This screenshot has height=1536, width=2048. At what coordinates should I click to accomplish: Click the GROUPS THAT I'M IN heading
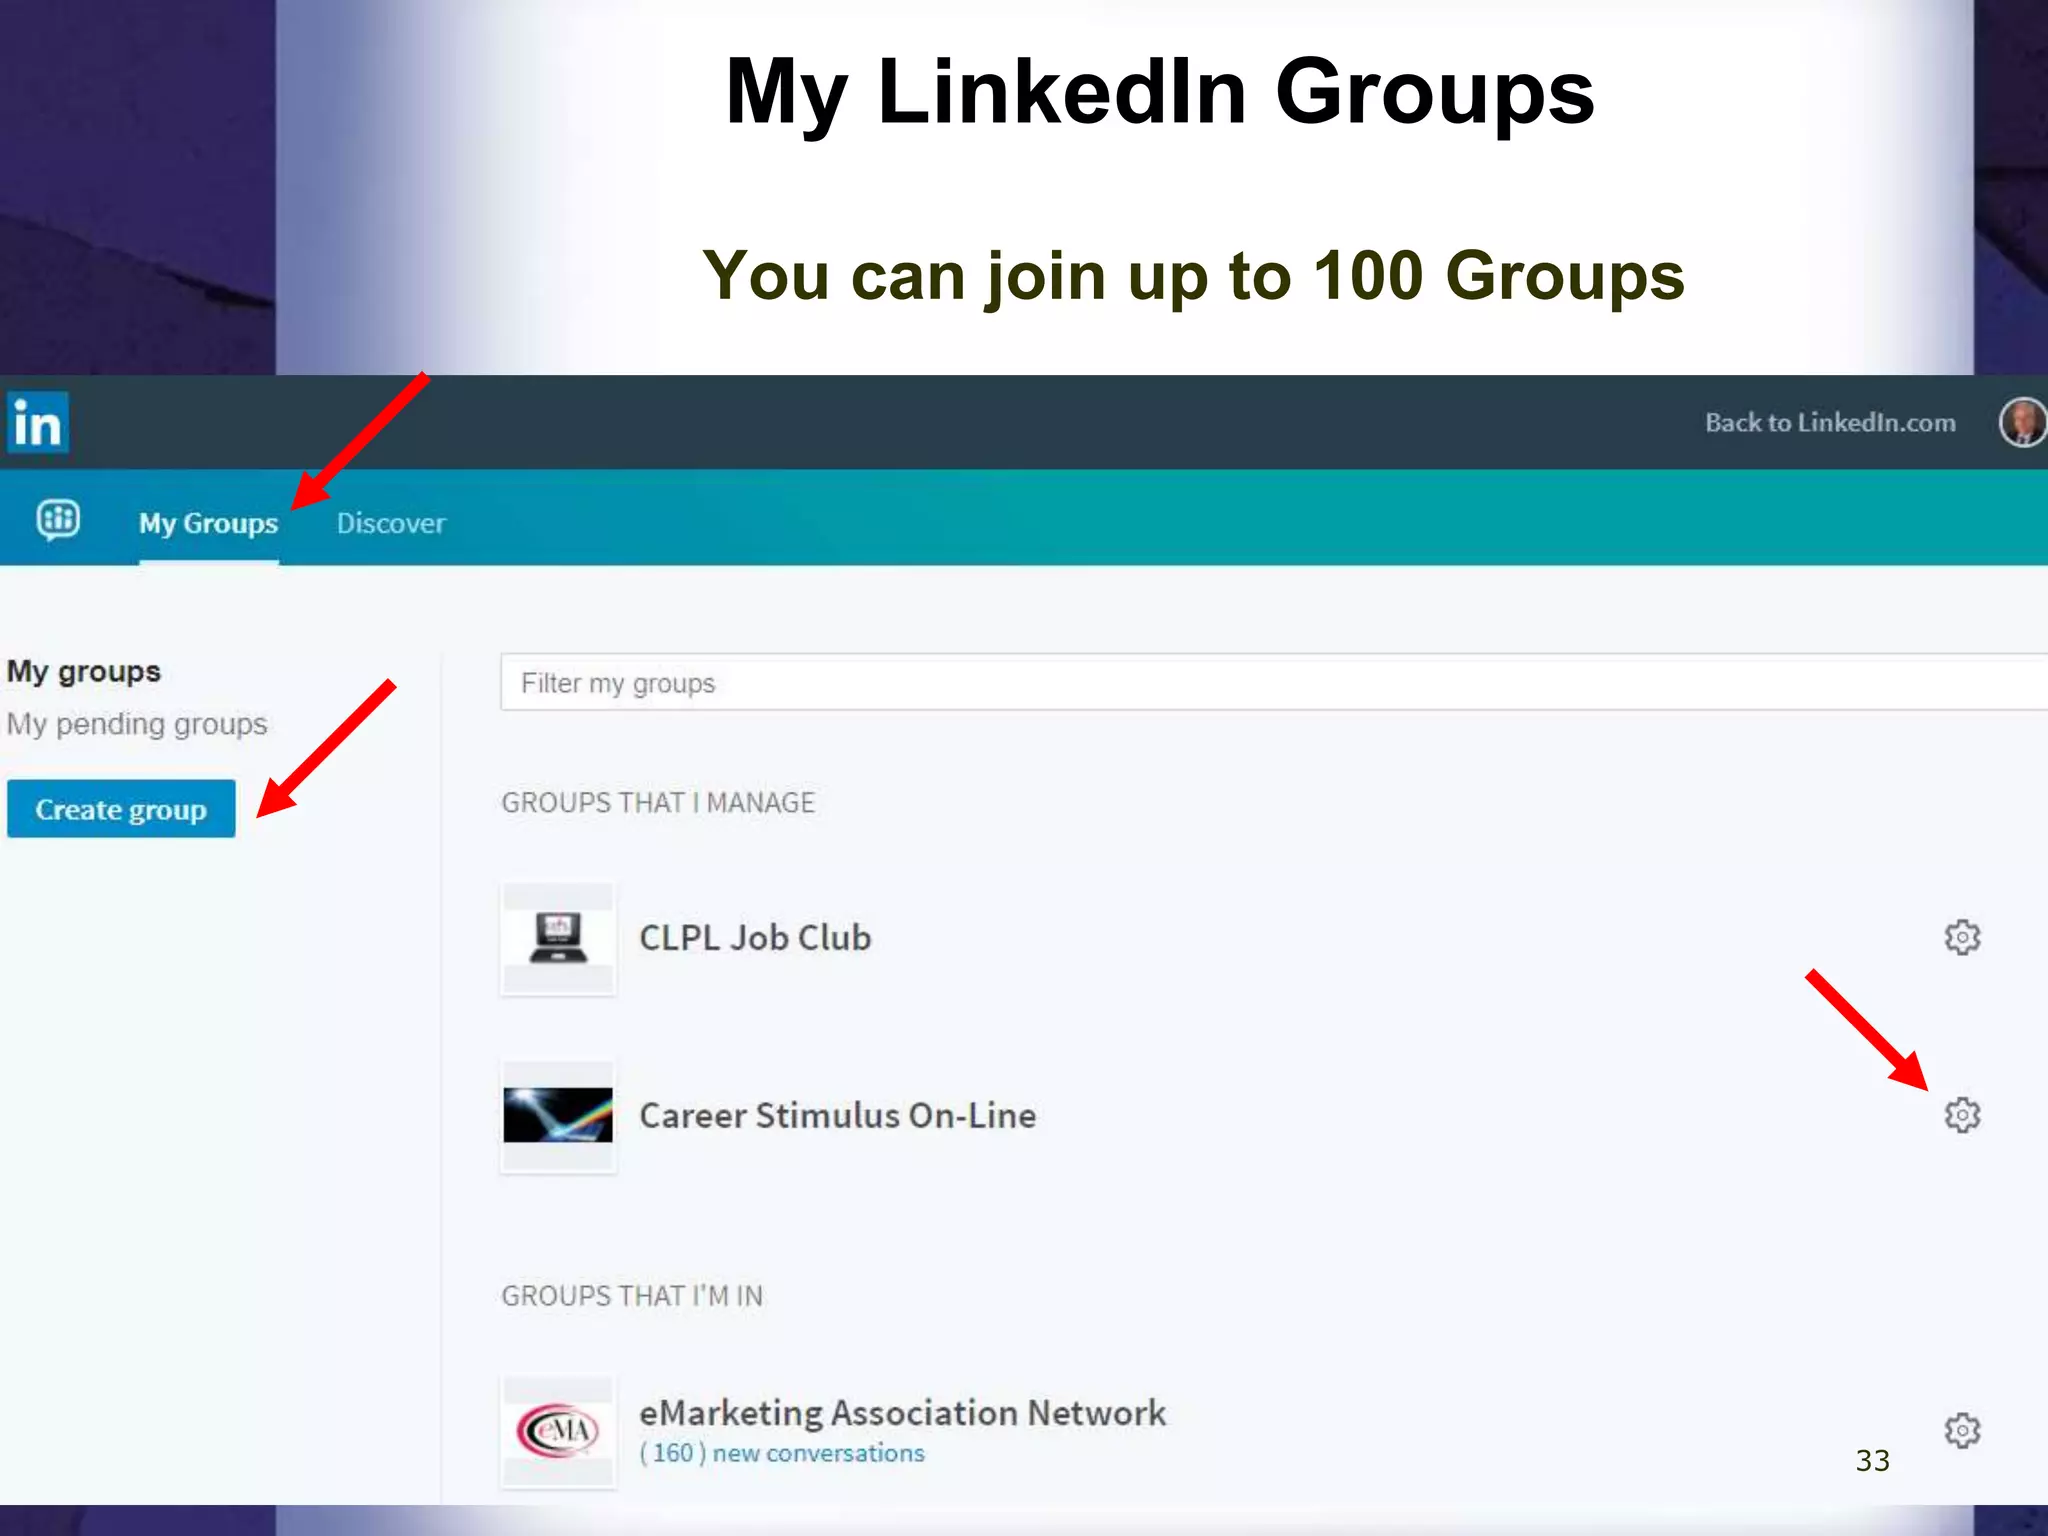click(632, 1295)
